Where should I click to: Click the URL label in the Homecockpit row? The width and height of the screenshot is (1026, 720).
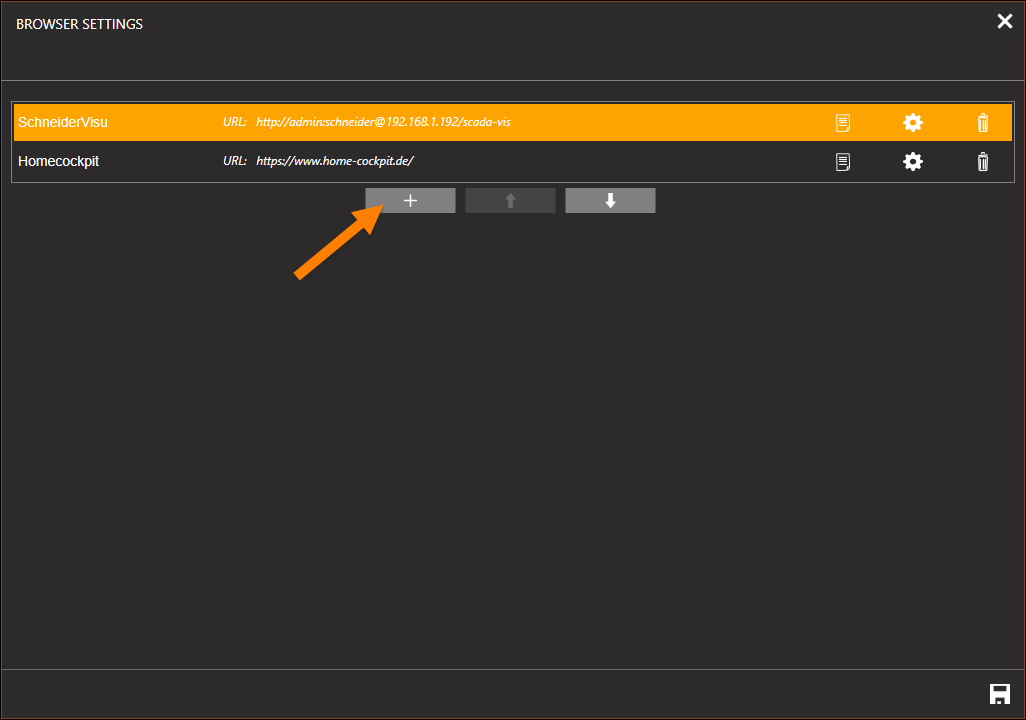pyautogui.click(x=234, y=161)
